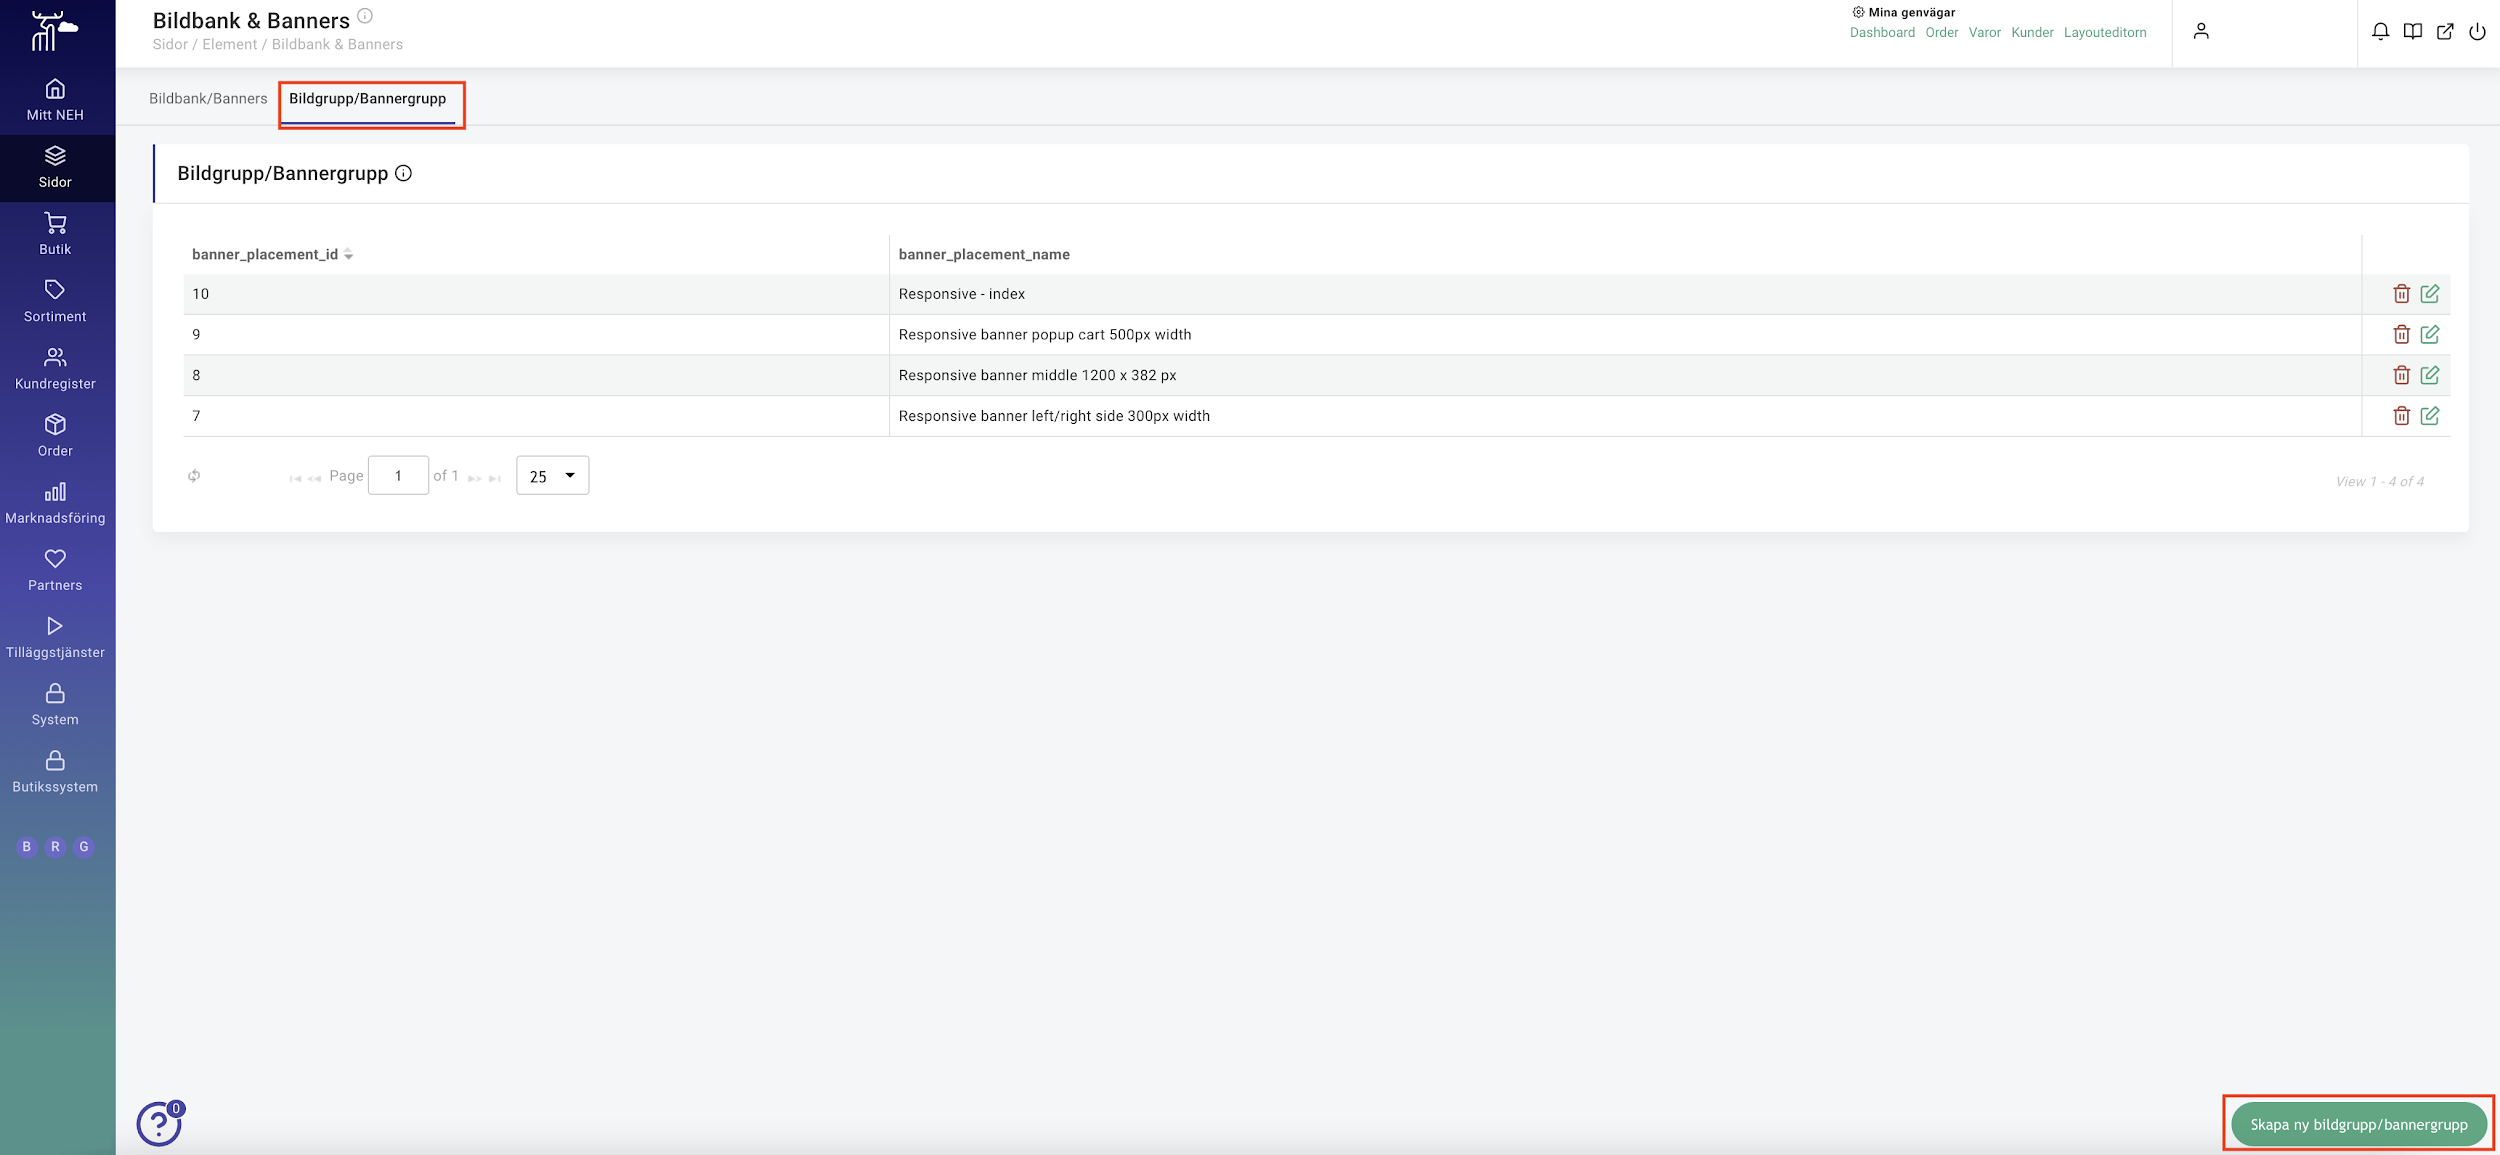Image resolution: width=2500 pixels, height=1155 pixels.
Task: Select 'Responsive - index' name cell
Action: (x=1625, y=294)
